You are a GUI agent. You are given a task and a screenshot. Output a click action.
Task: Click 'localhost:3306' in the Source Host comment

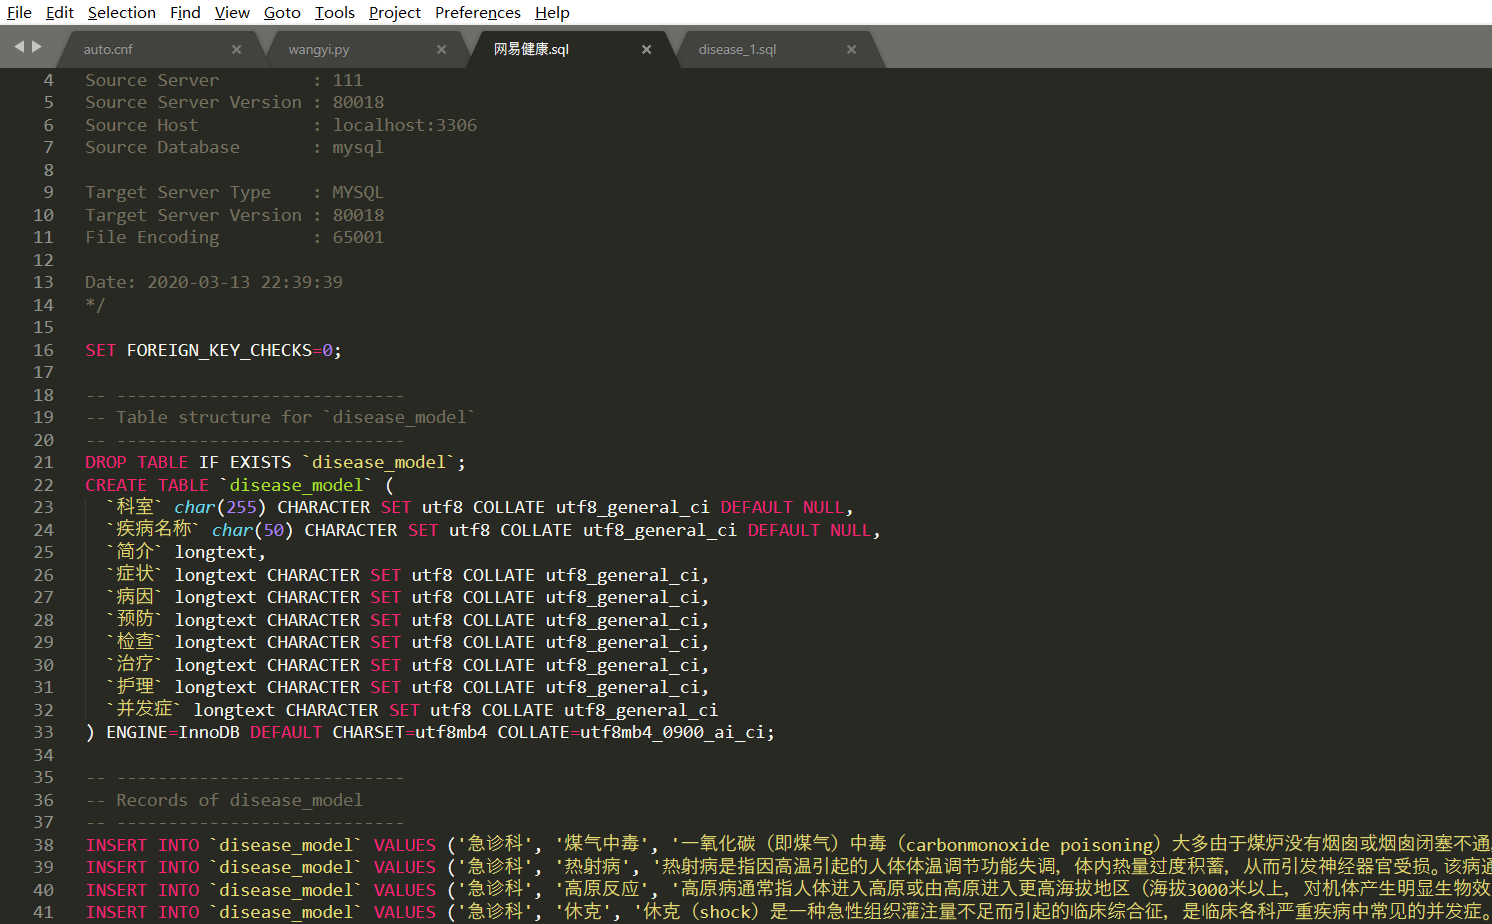click(x=405, y=125)
